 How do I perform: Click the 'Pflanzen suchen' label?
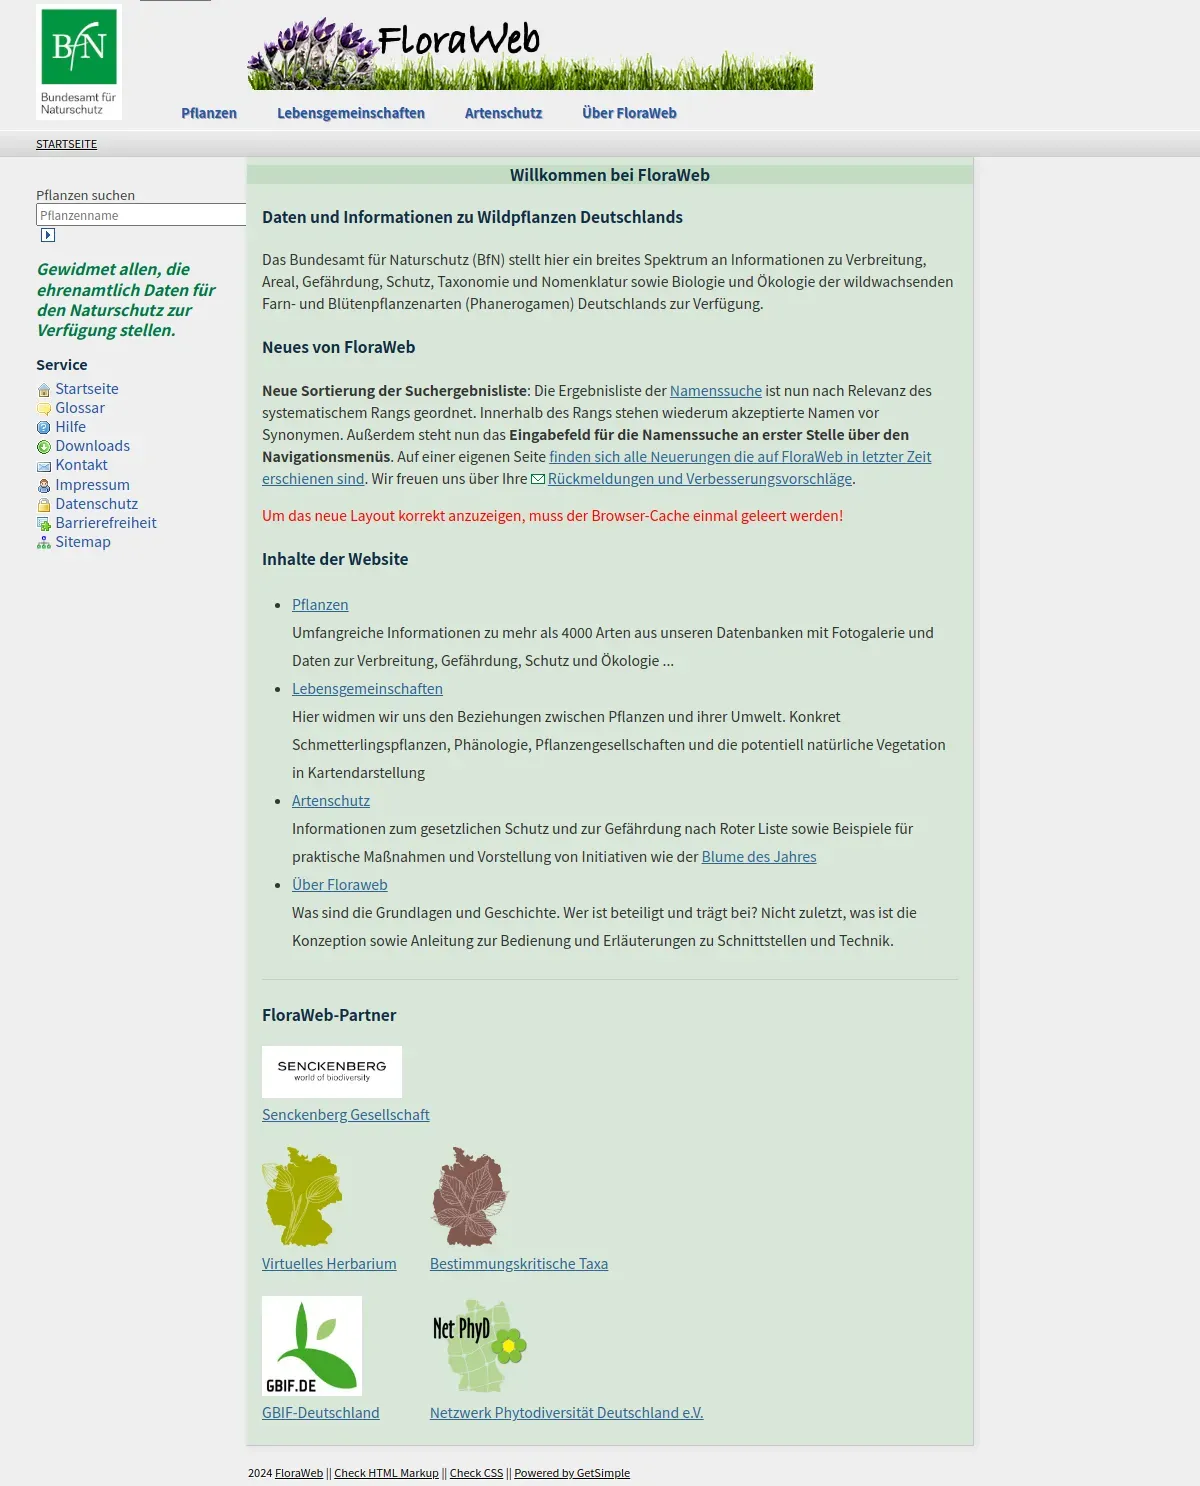coord(85,195)
